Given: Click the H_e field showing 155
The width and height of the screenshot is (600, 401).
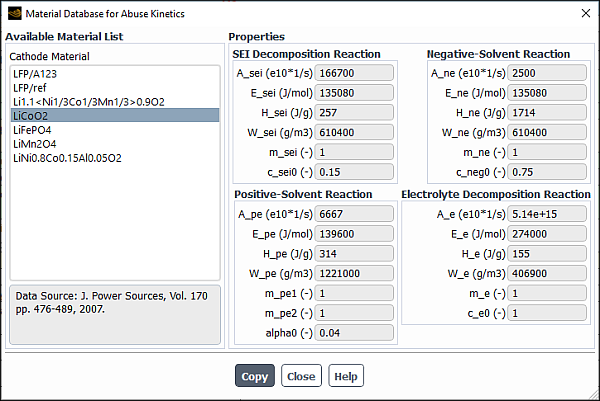Looking at the screenshot, I should click(x=547, y=254).
